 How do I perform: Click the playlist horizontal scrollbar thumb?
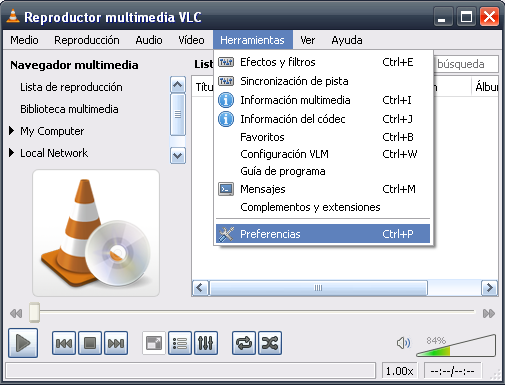[x=318, y=288]
